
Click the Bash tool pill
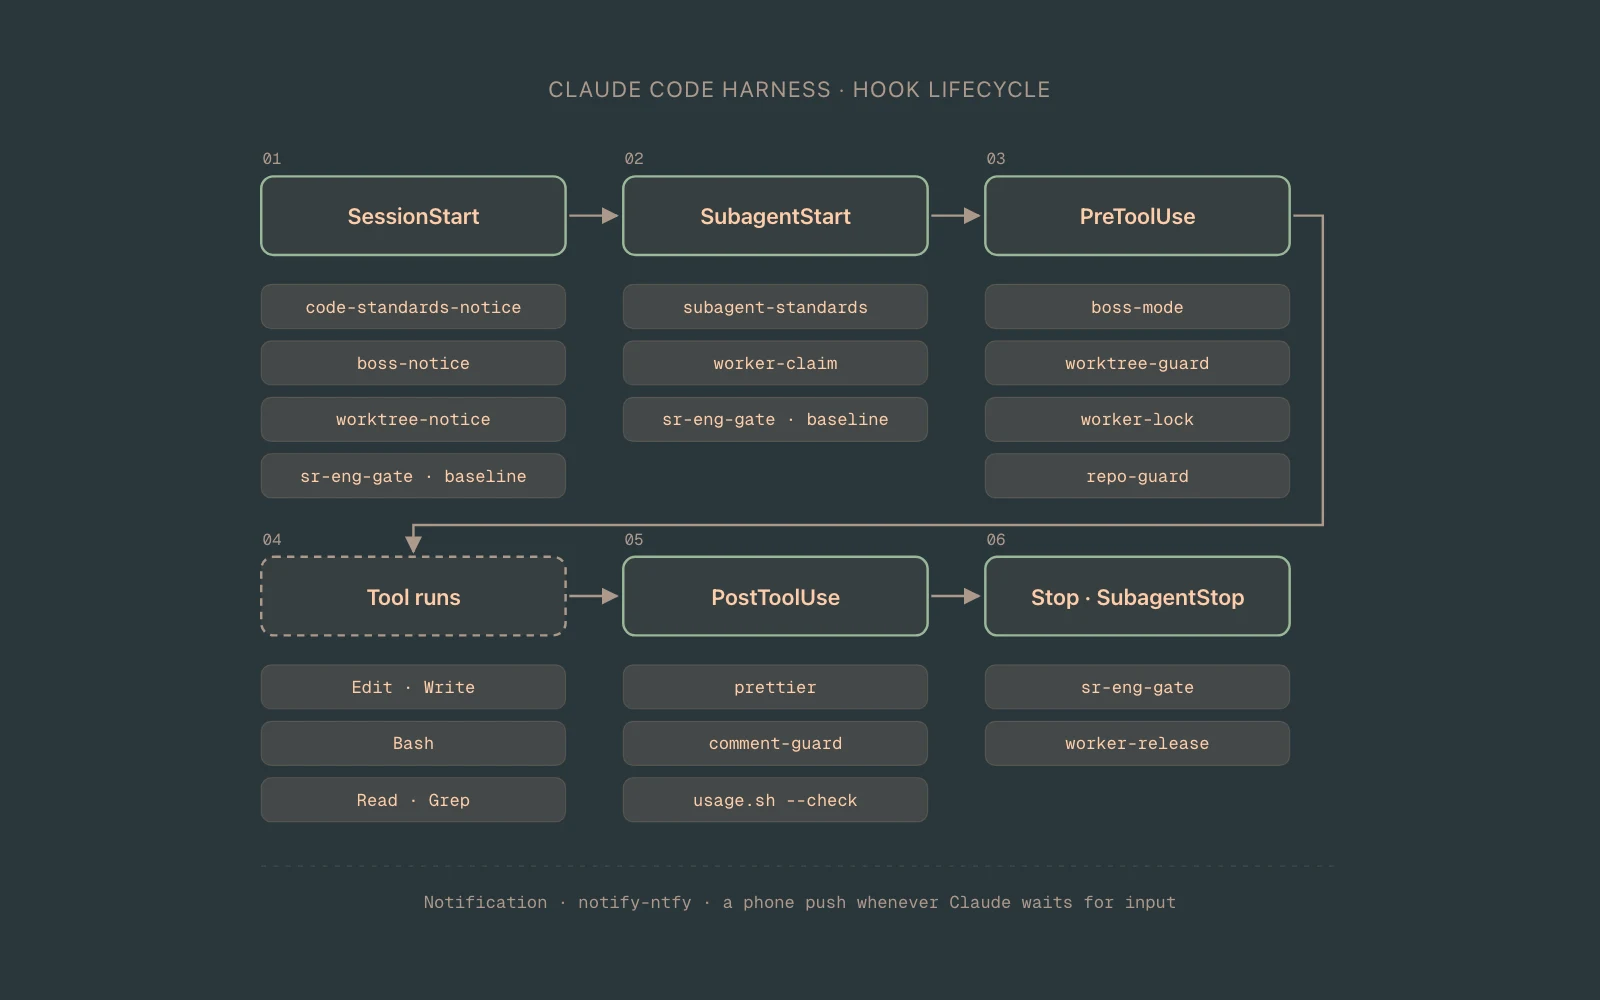(413, 743)
